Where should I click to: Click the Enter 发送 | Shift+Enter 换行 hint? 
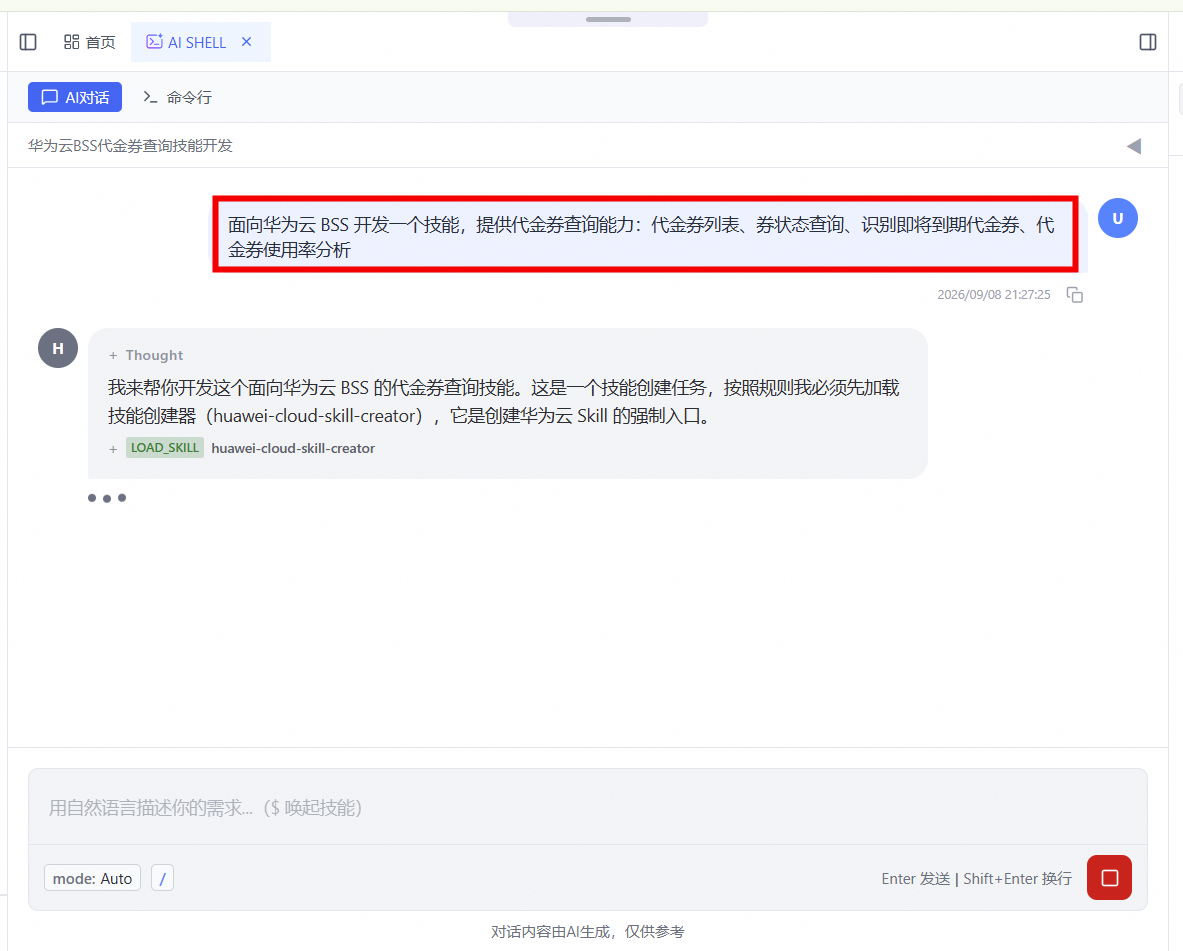click(976, 879)
